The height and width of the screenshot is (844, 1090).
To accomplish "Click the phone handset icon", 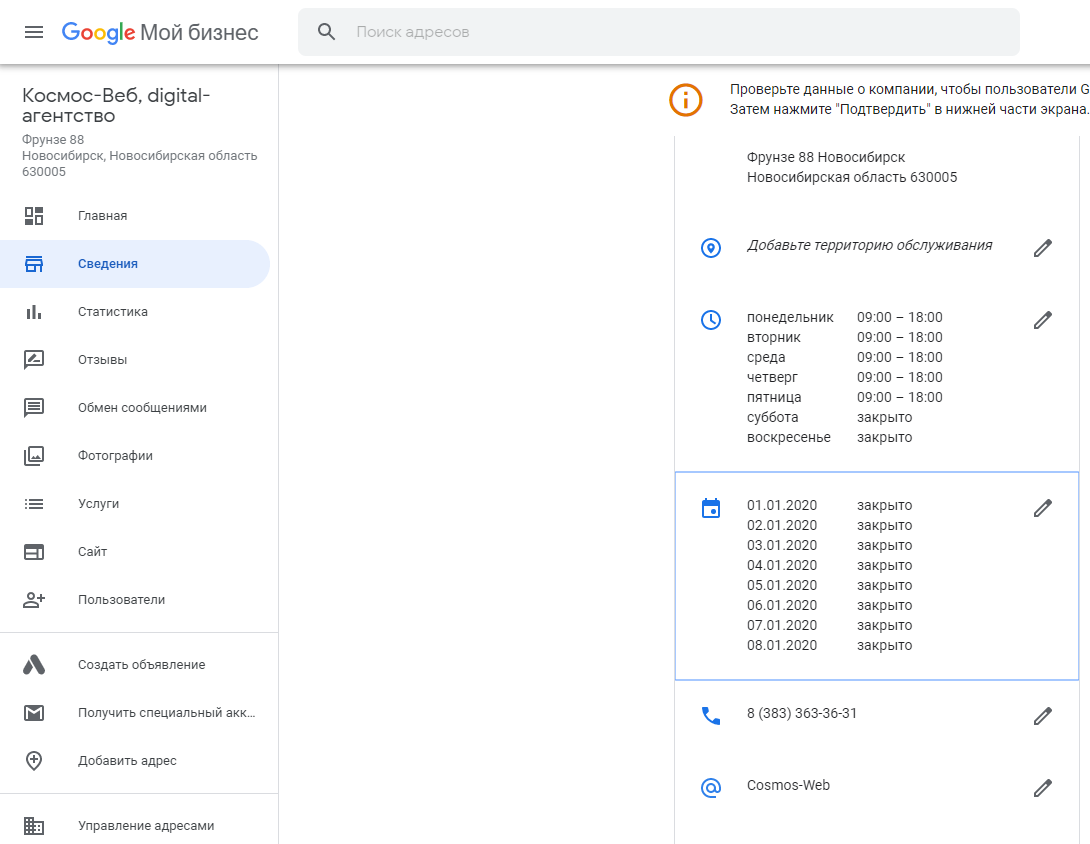I will 710,715.
